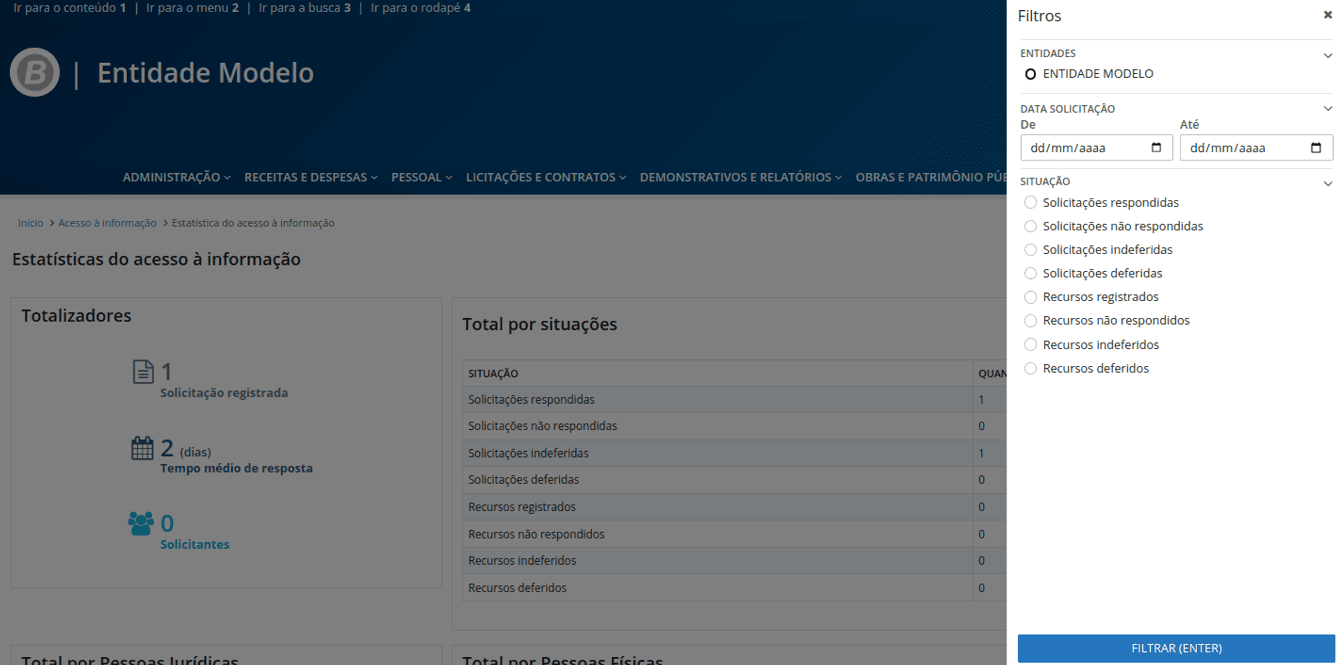Open the calendar picker in the Até field
This screenshot has width=1337, height=665.
pos(1316,148)
